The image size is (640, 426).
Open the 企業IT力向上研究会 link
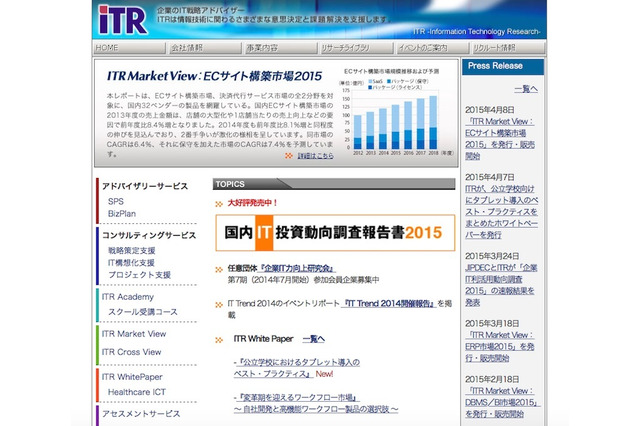tap(297, 268)
